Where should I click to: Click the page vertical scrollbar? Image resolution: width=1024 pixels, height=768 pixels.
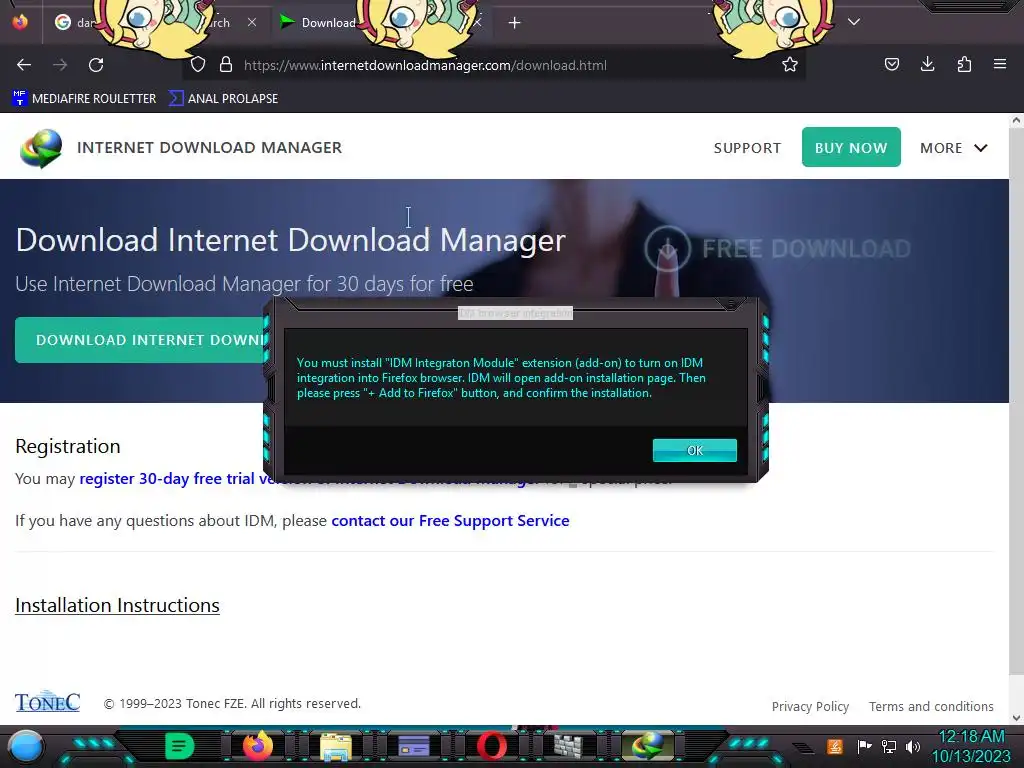pyautogui.click(x=1016, y=402)
